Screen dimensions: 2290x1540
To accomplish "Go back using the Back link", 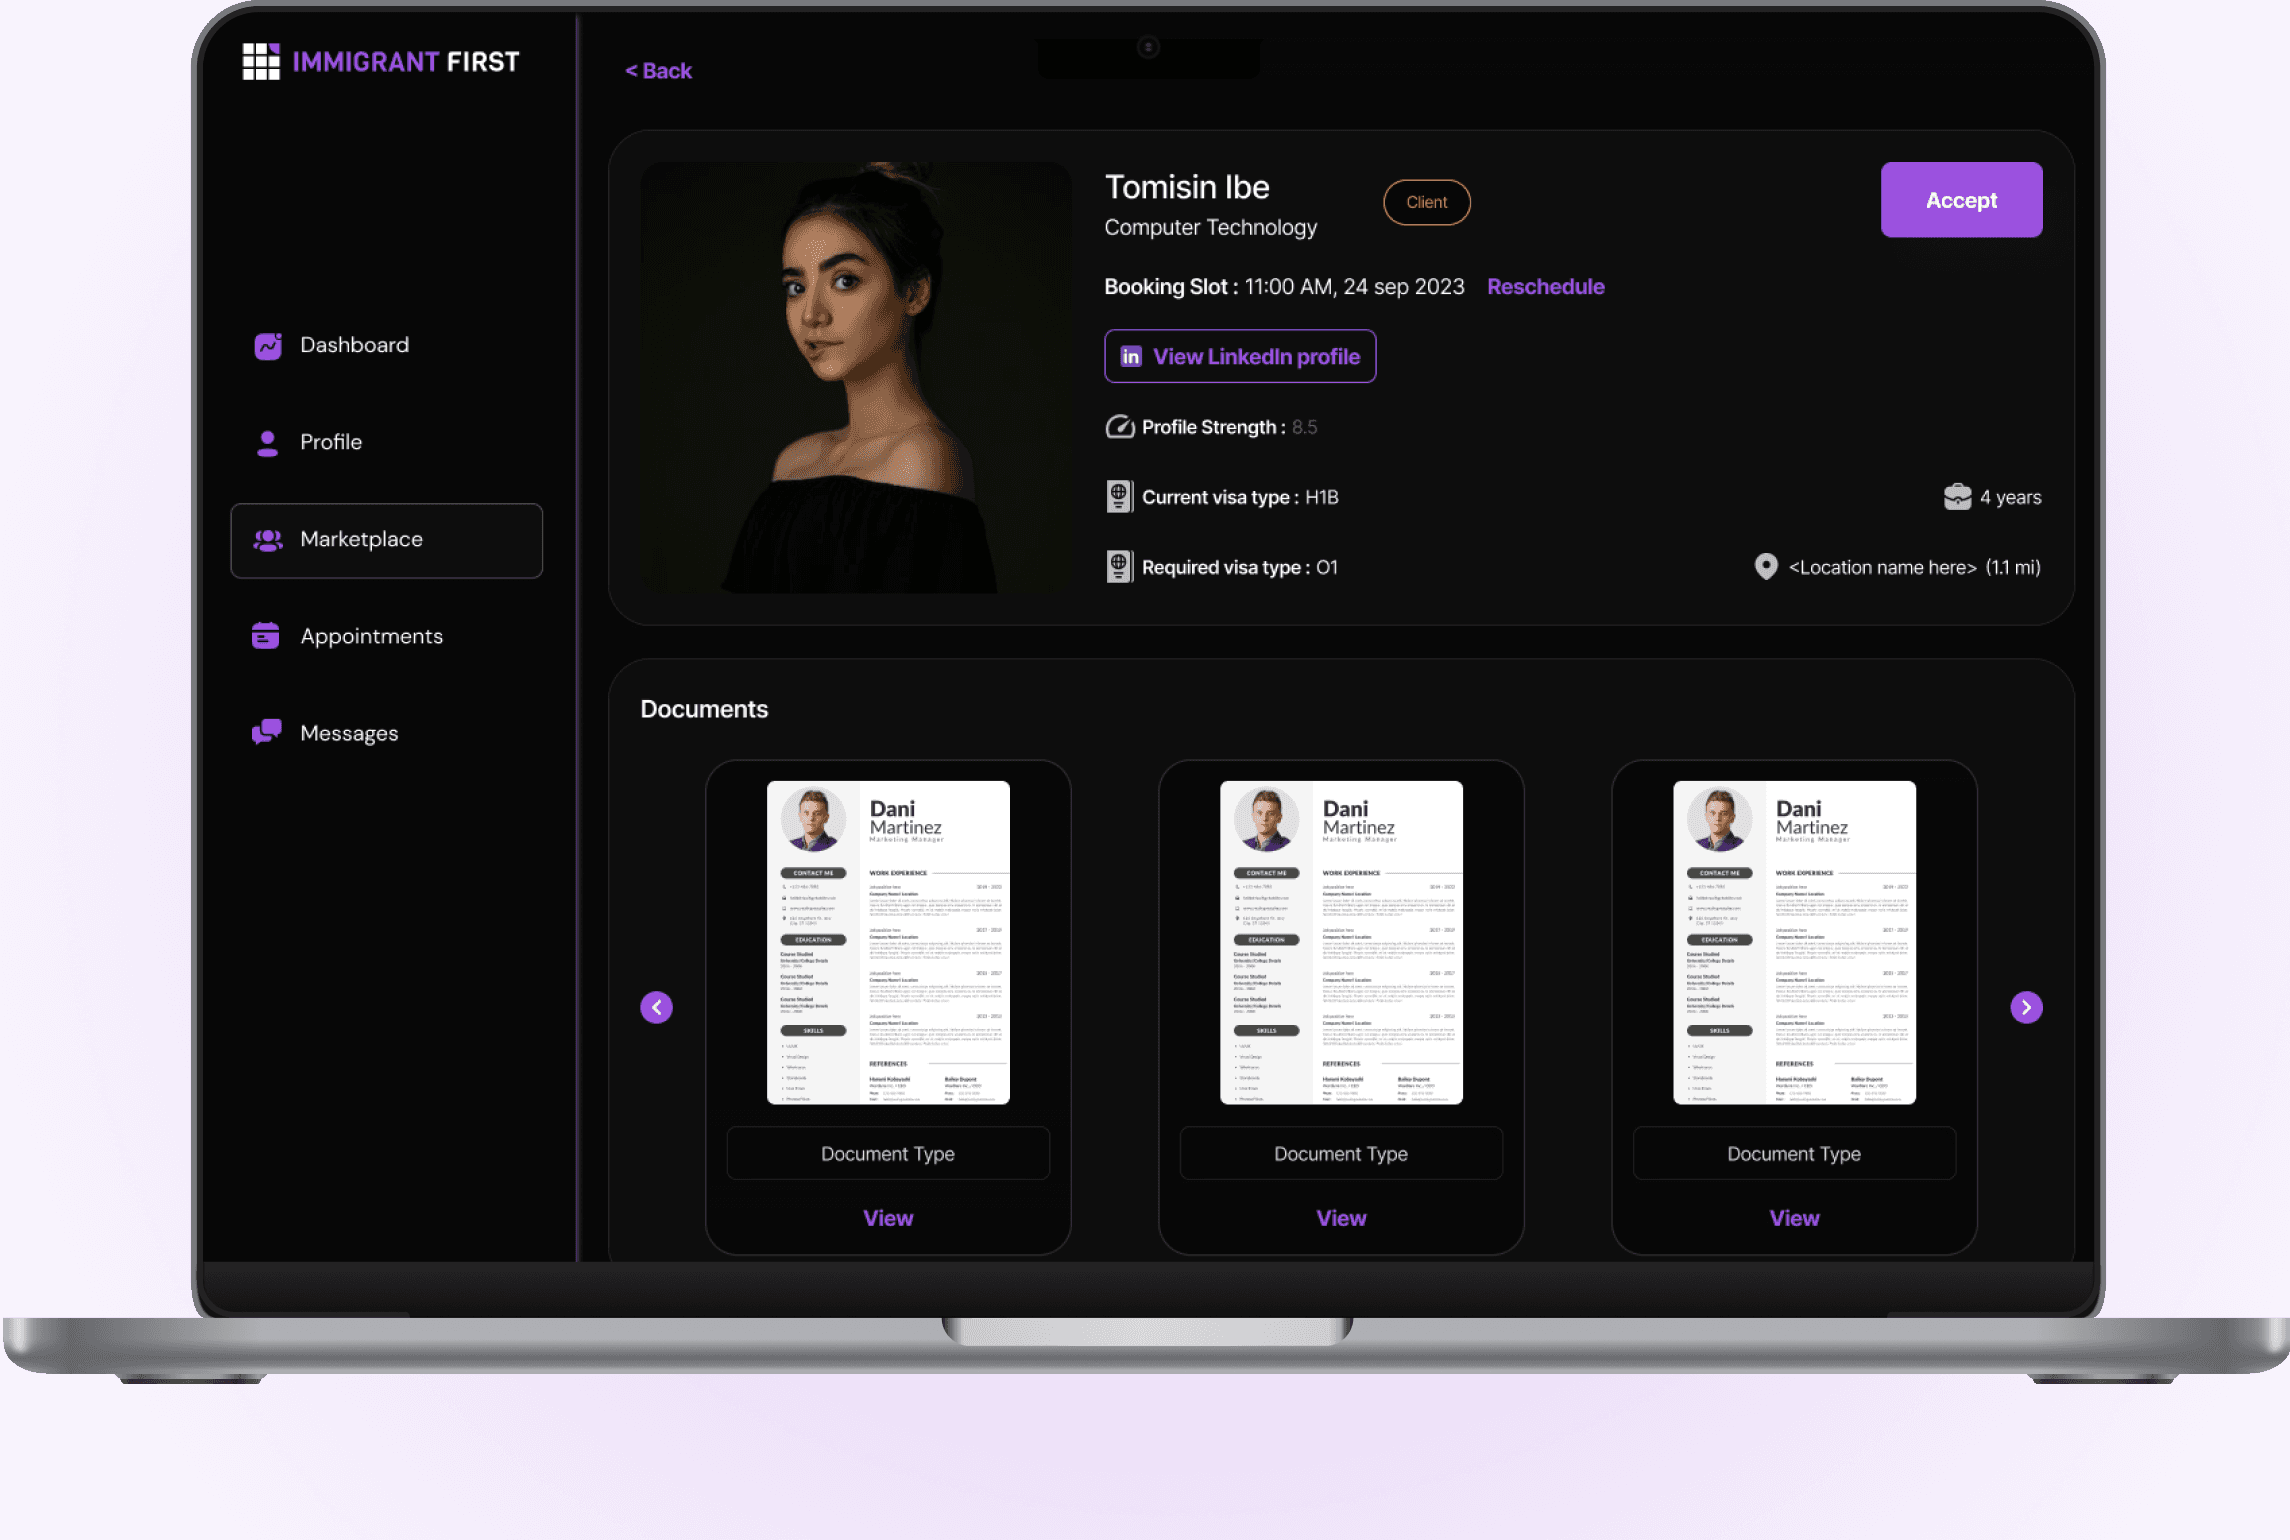I will (x=658, y=71).
